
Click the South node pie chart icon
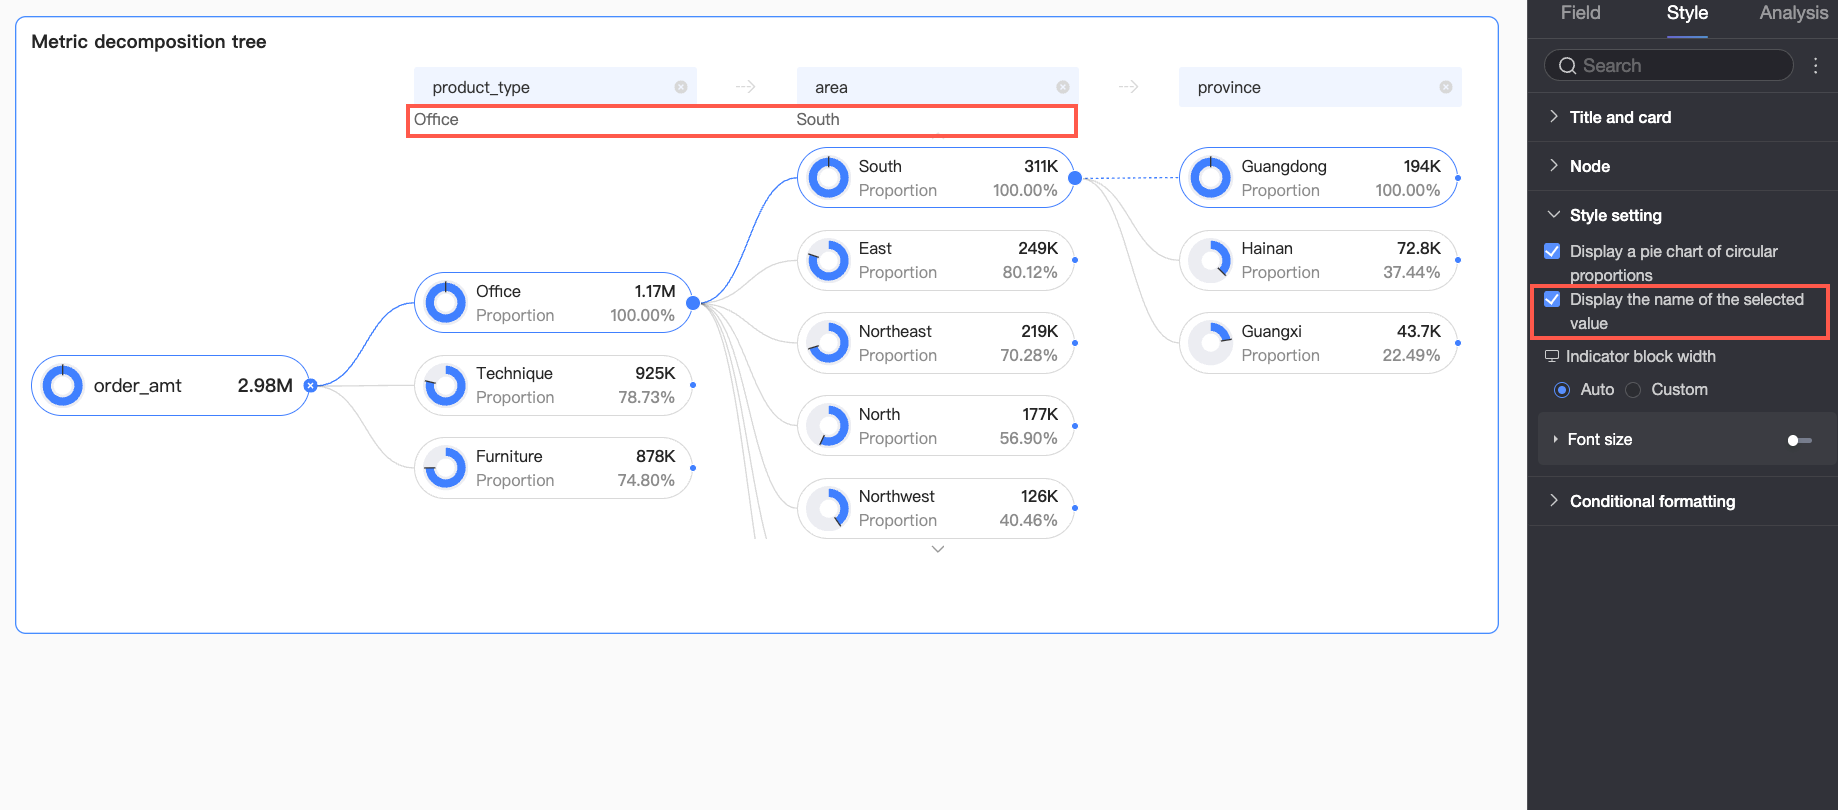(828, 178)
